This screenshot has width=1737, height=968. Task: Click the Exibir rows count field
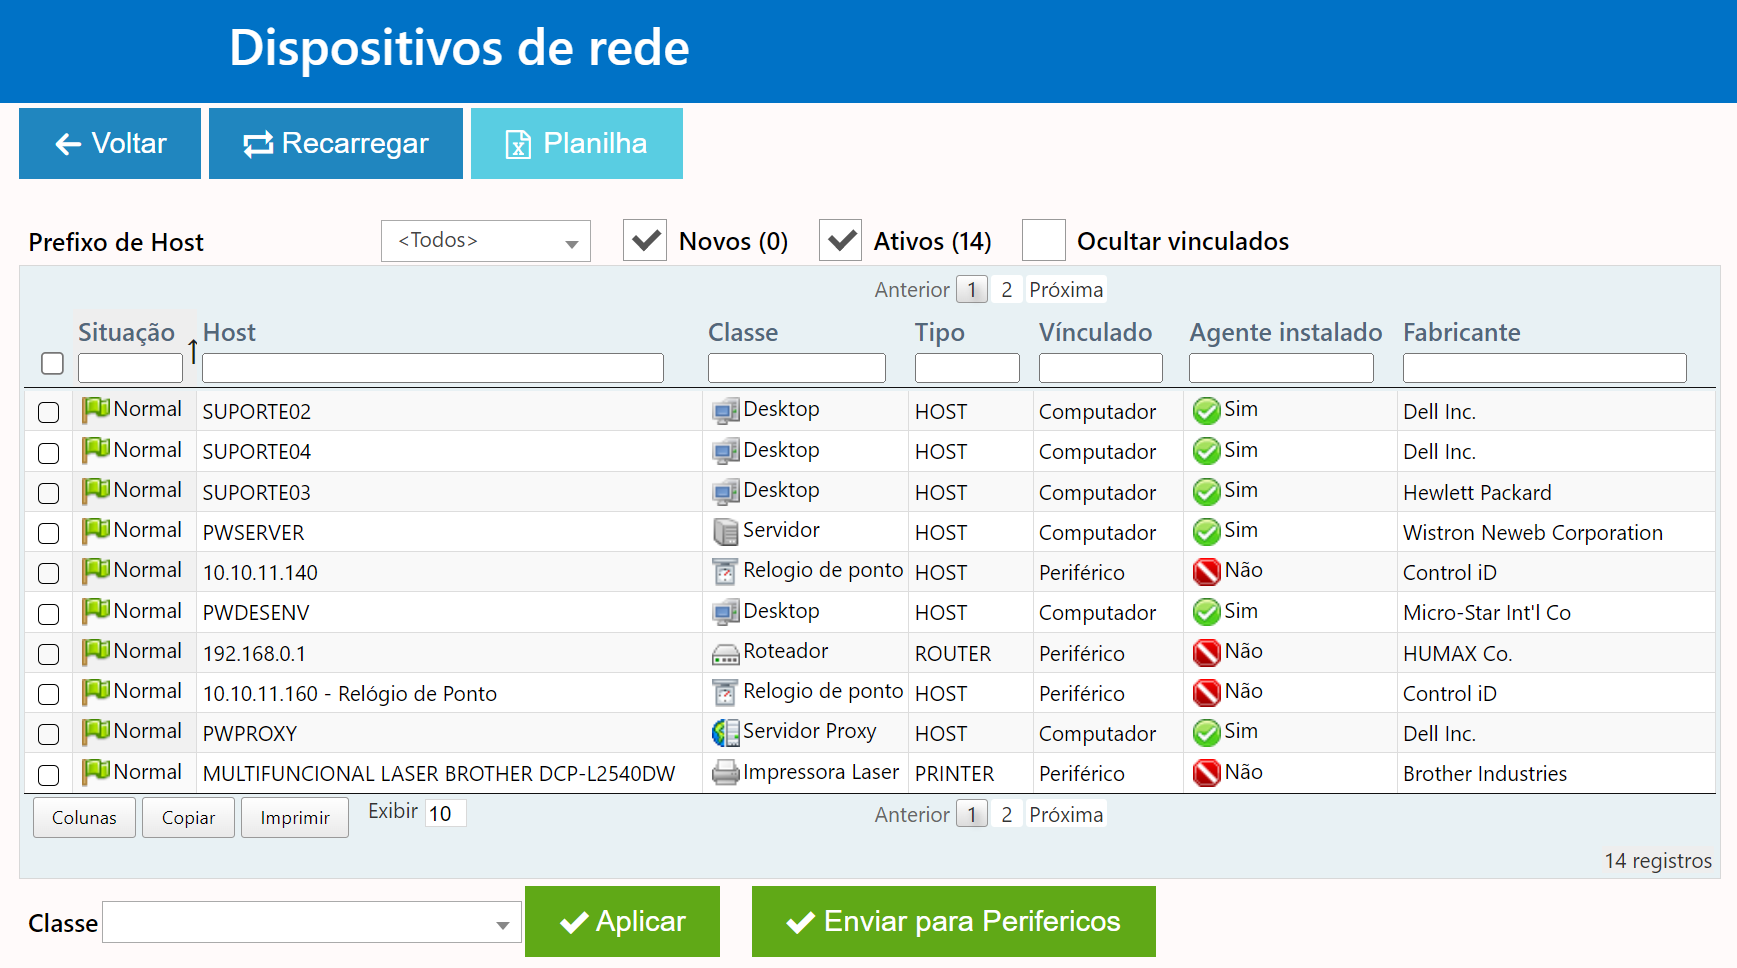[446, 814]
